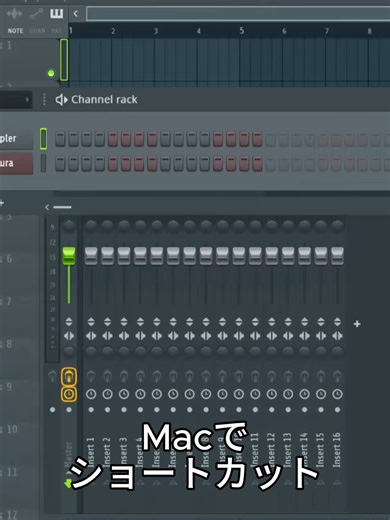Screen dimensions: 390x520
Task: Enable step 5 on the Sampler channel
Action: pyautogui.click(x=113, y=139)
